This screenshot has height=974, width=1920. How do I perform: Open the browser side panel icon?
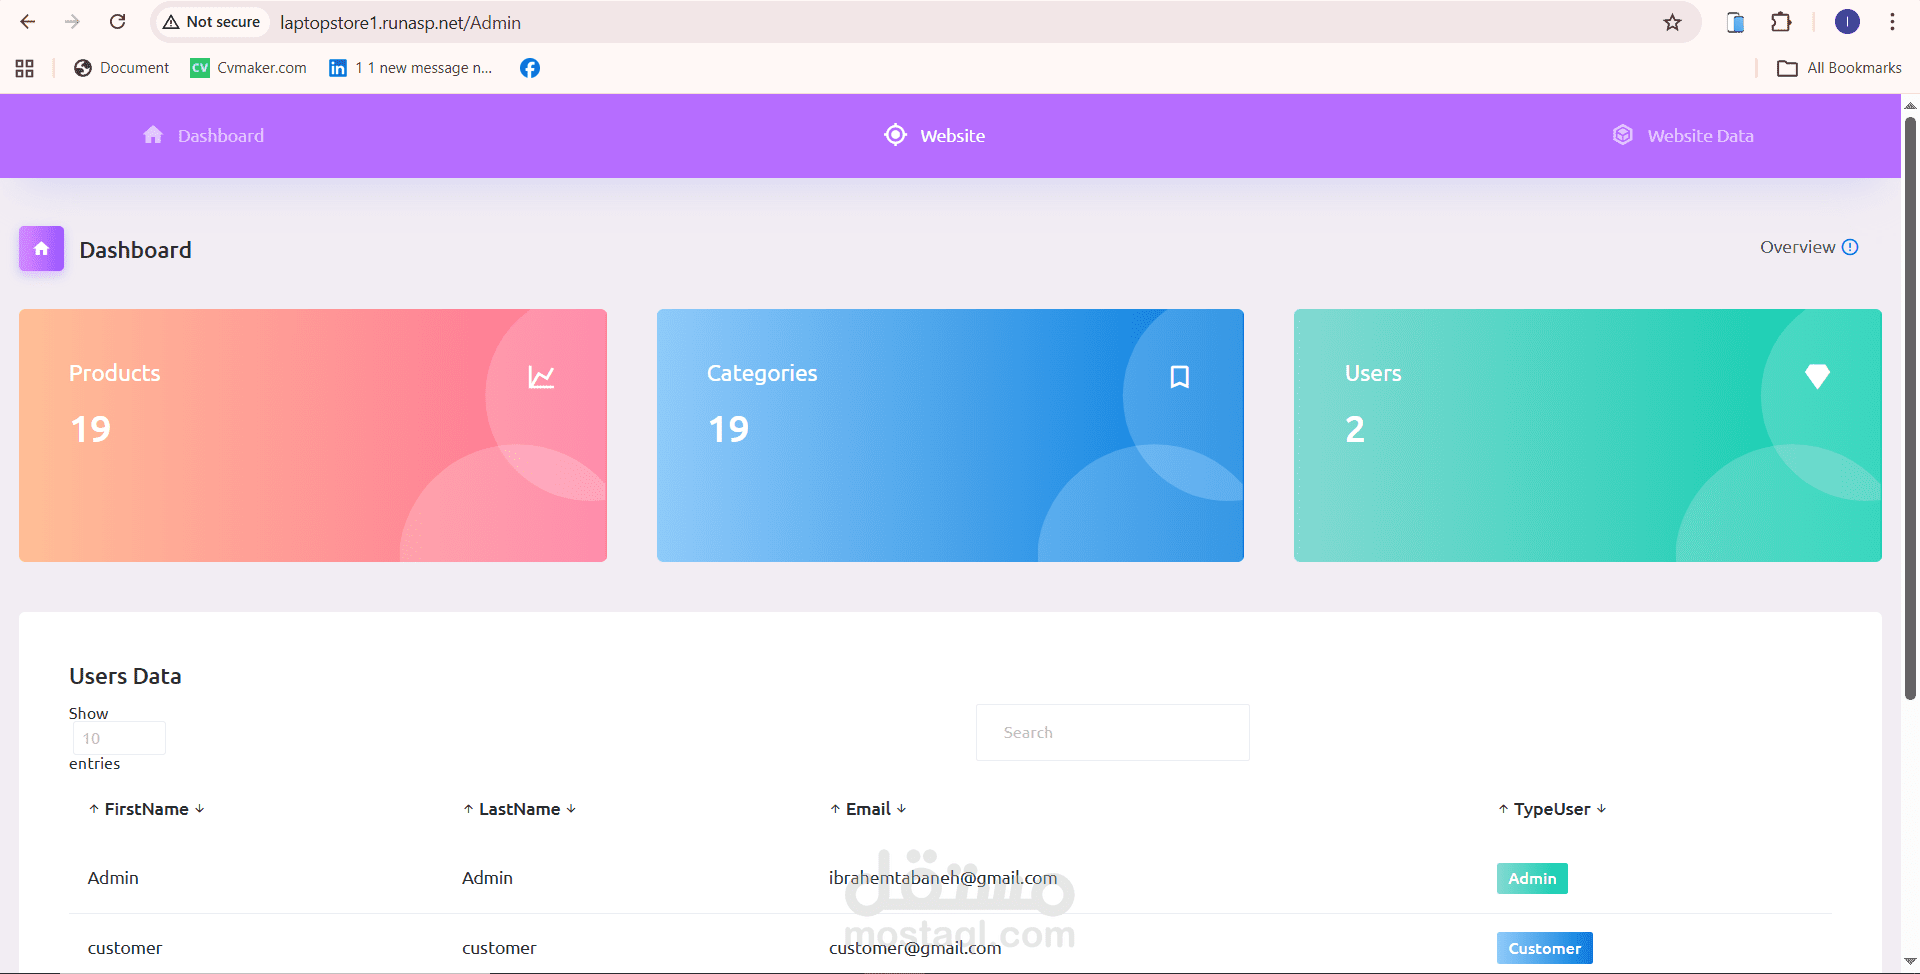pos(1736,22)
